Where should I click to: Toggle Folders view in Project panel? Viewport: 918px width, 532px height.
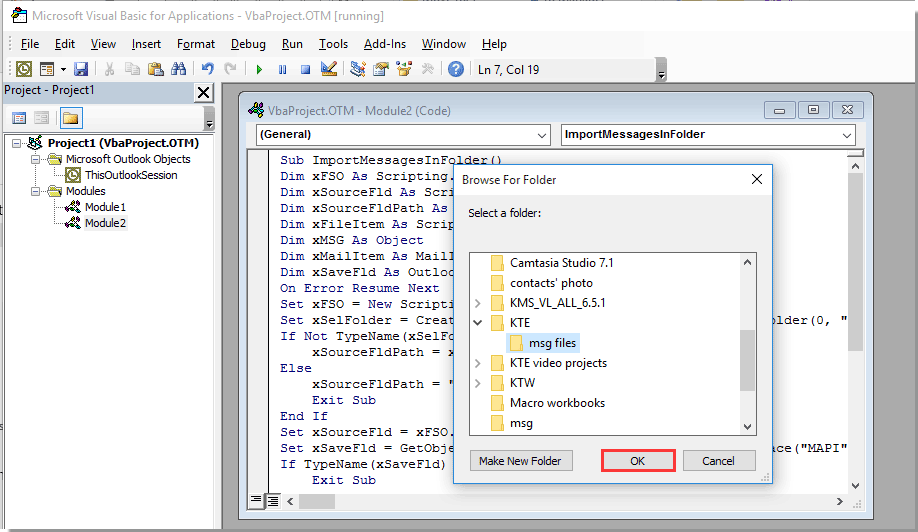coord(70,118)
